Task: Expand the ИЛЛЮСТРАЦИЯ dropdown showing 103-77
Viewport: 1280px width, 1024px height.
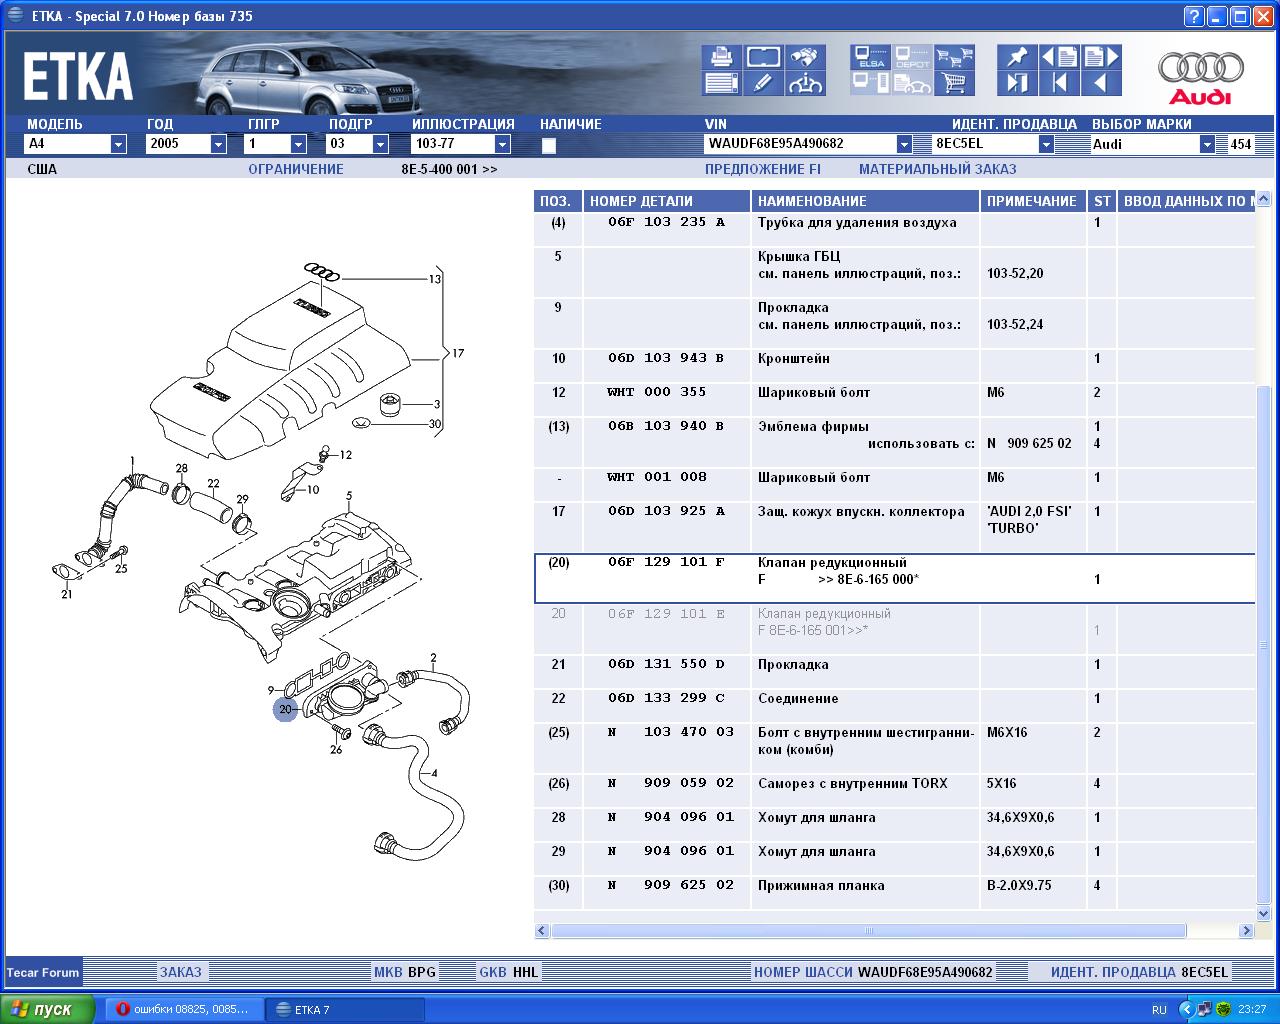Action: point(502,144)
